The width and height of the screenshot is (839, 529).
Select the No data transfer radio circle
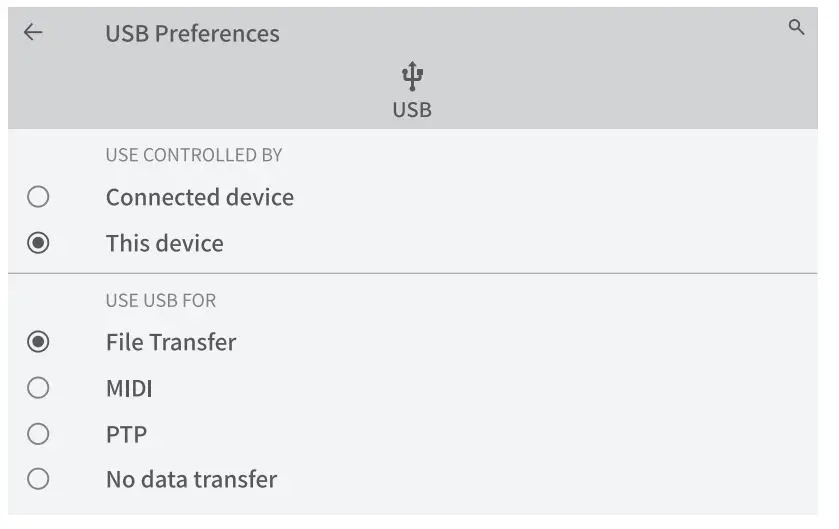(x=38, y=479)
